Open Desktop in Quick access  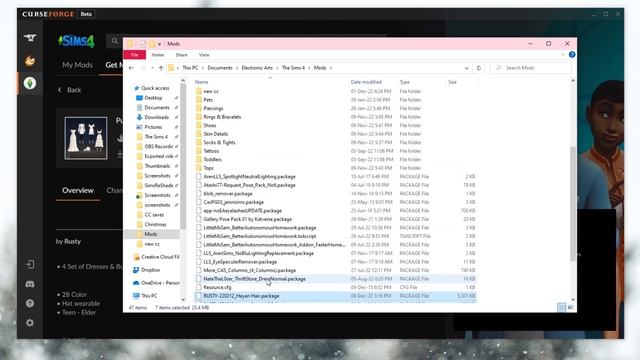pyautogui.click(x=149, y=98)
